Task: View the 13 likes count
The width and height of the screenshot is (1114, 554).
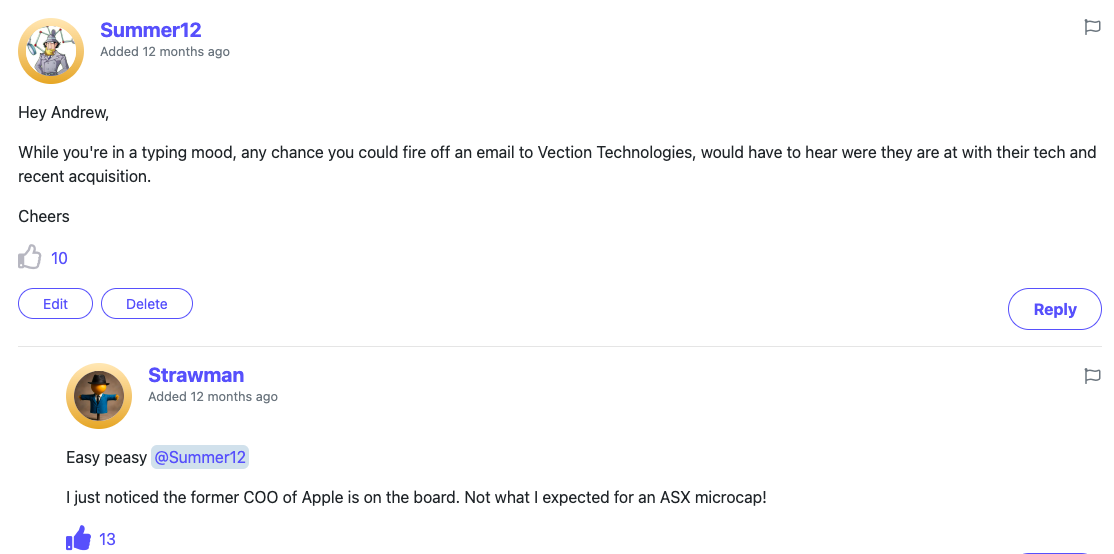Action: coord(108,539)
